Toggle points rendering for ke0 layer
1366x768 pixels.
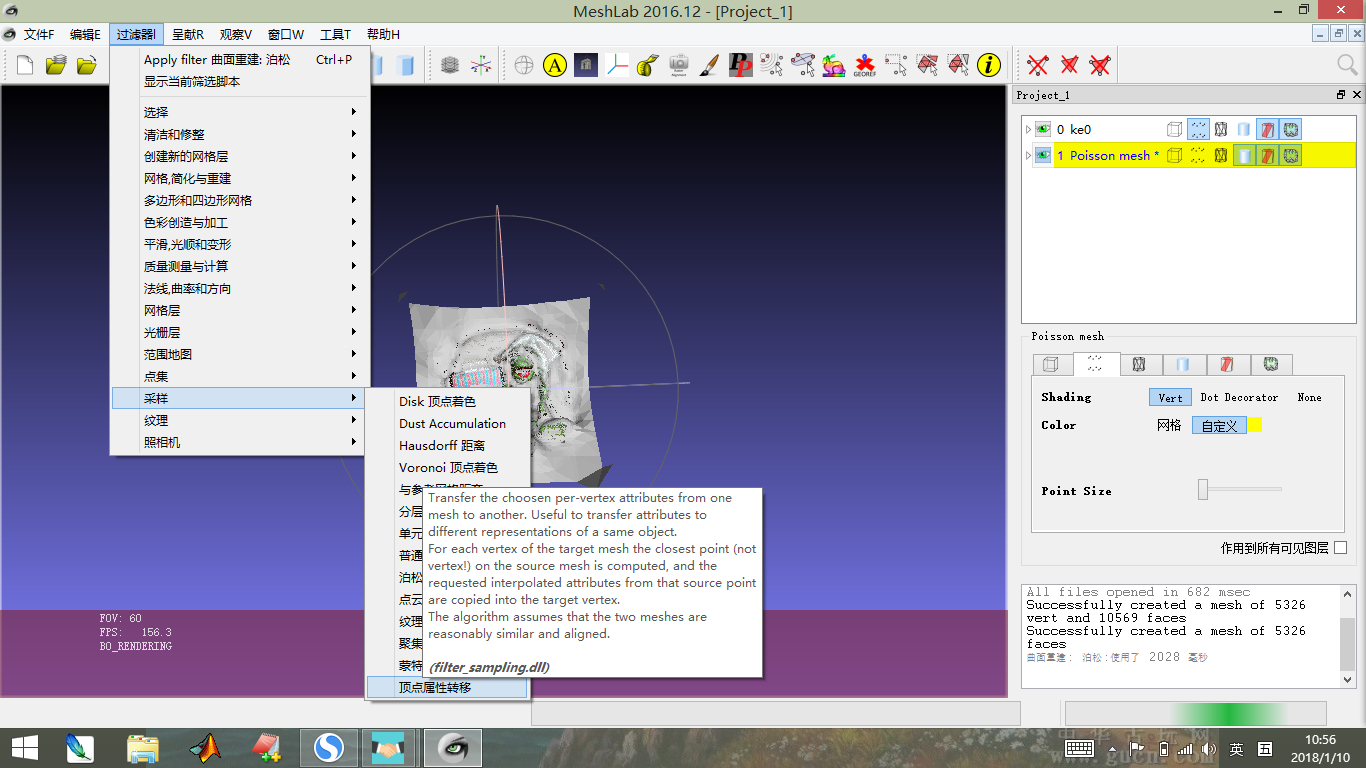point(1198,129)
